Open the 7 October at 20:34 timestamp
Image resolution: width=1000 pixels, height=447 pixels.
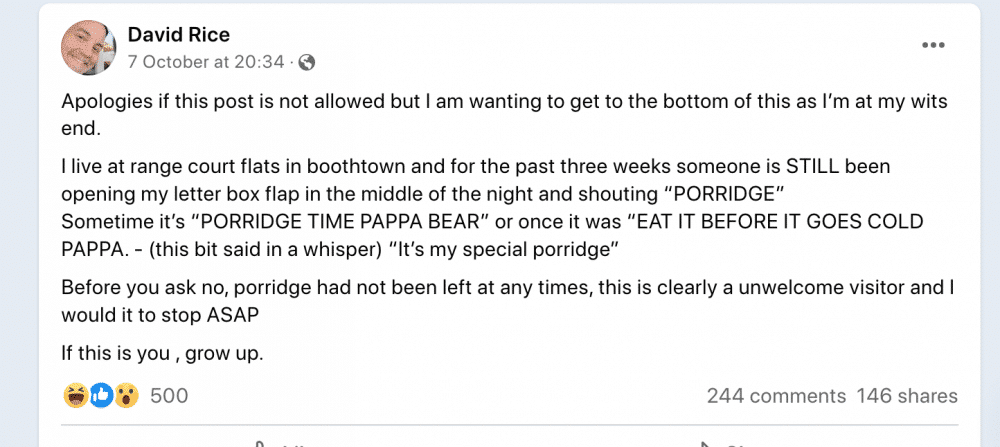pos(206,62)
